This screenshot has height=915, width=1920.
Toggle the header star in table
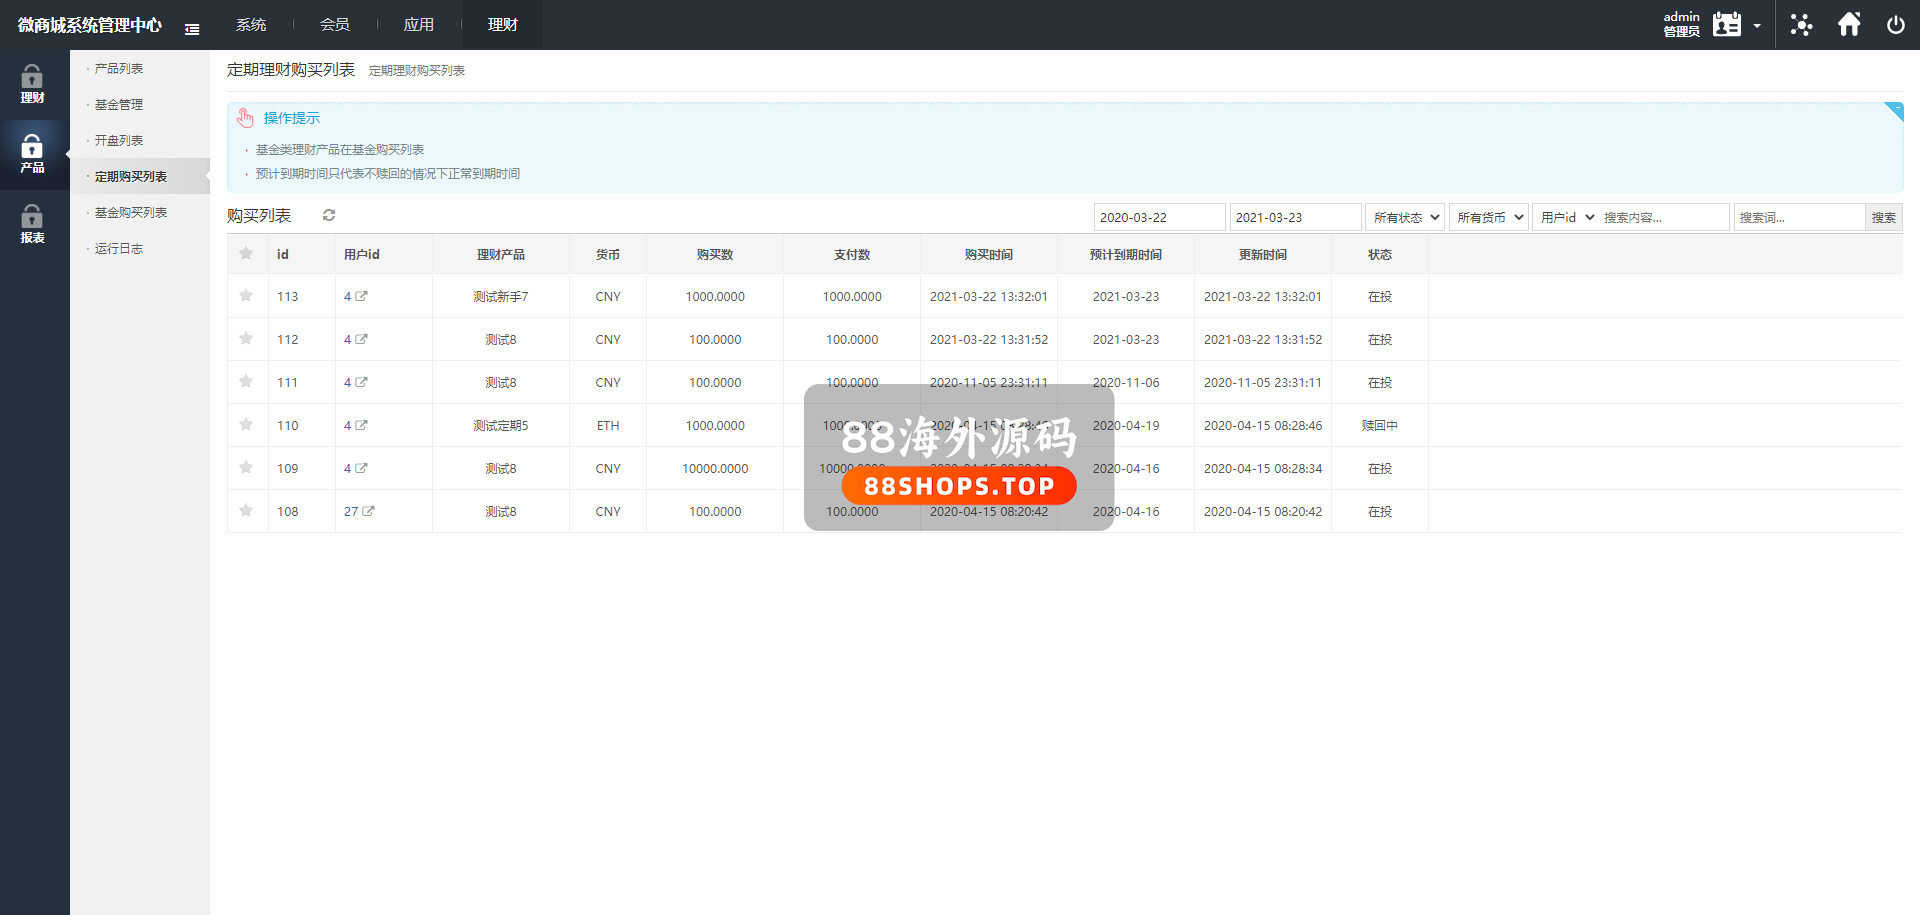(246, 254)
